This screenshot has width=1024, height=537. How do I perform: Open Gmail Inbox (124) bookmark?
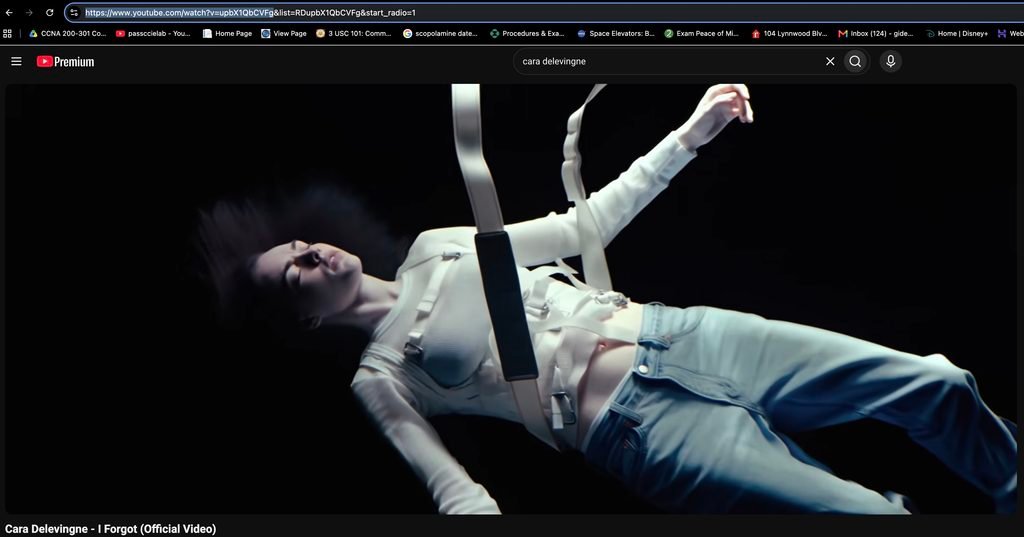click(x=876, y=33)
